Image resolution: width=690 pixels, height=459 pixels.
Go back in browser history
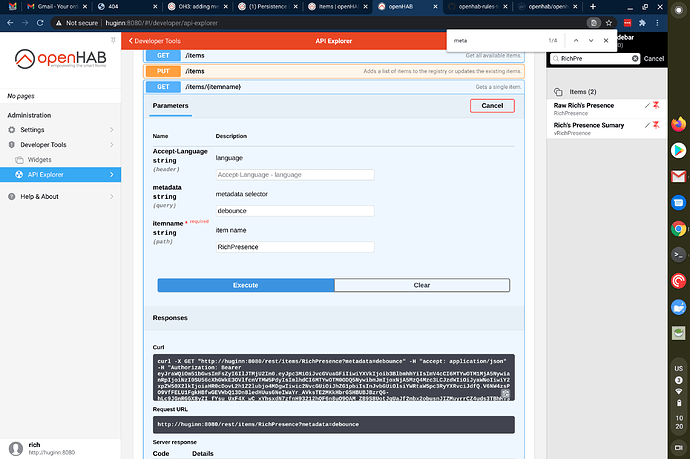(x=10, y=23)
